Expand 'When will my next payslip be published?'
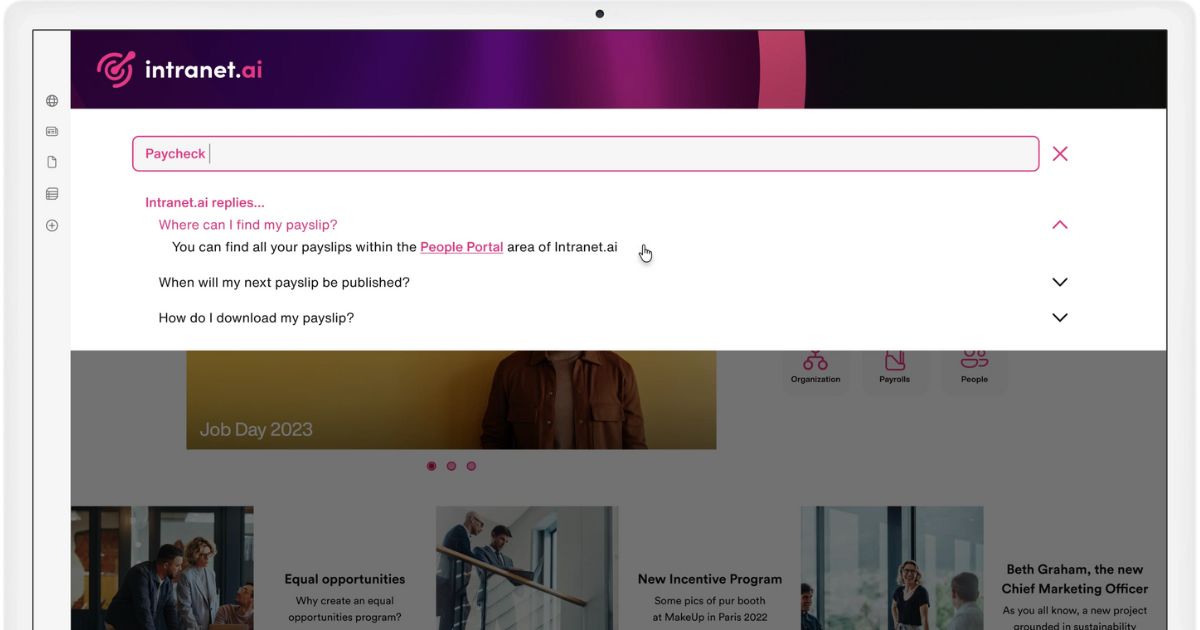 pos(1060,282)
